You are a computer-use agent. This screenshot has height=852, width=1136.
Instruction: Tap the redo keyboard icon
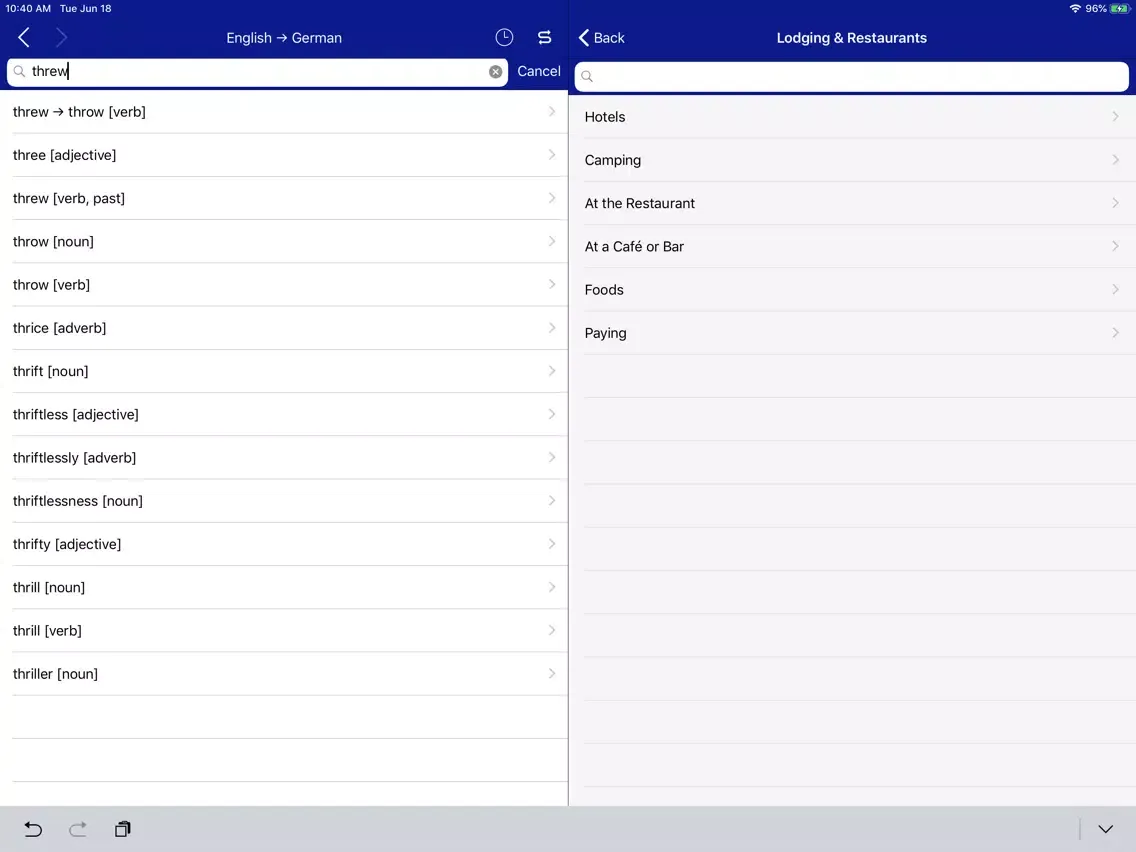(x=78, y=829)
